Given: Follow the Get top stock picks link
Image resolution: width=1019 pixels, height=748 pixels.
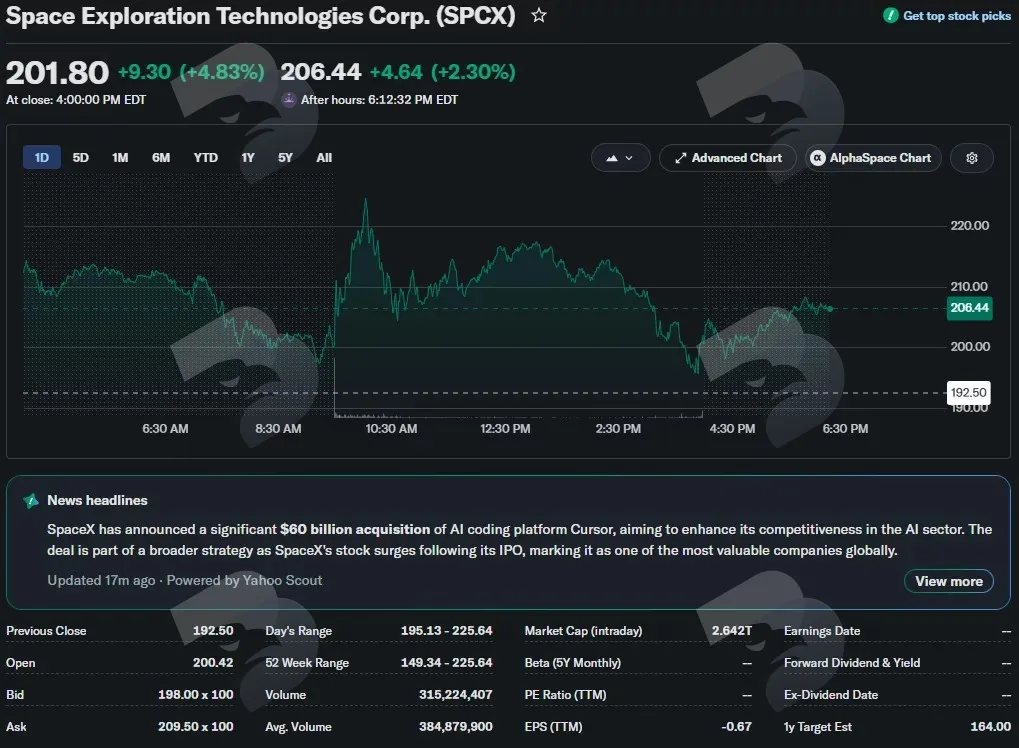Looking at the screenshot, I should point(957,16).
